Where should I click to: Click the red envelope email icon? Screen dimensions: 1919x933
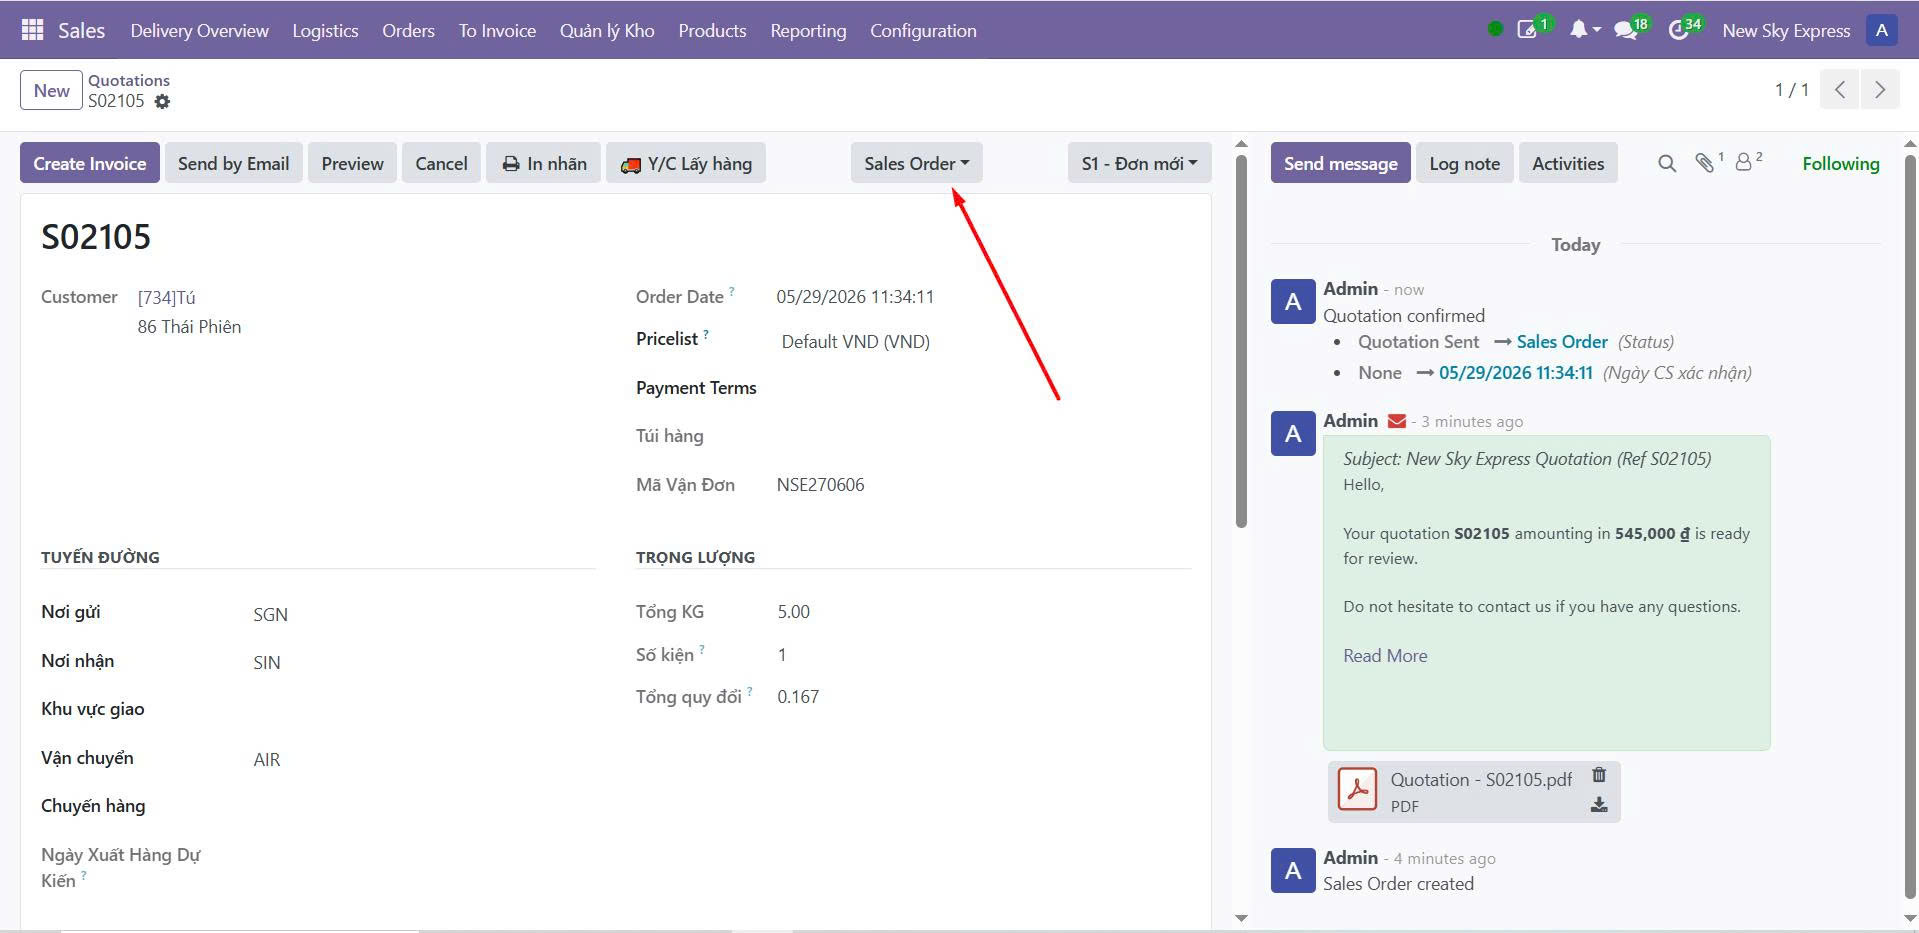click(x=1396, y=421)
